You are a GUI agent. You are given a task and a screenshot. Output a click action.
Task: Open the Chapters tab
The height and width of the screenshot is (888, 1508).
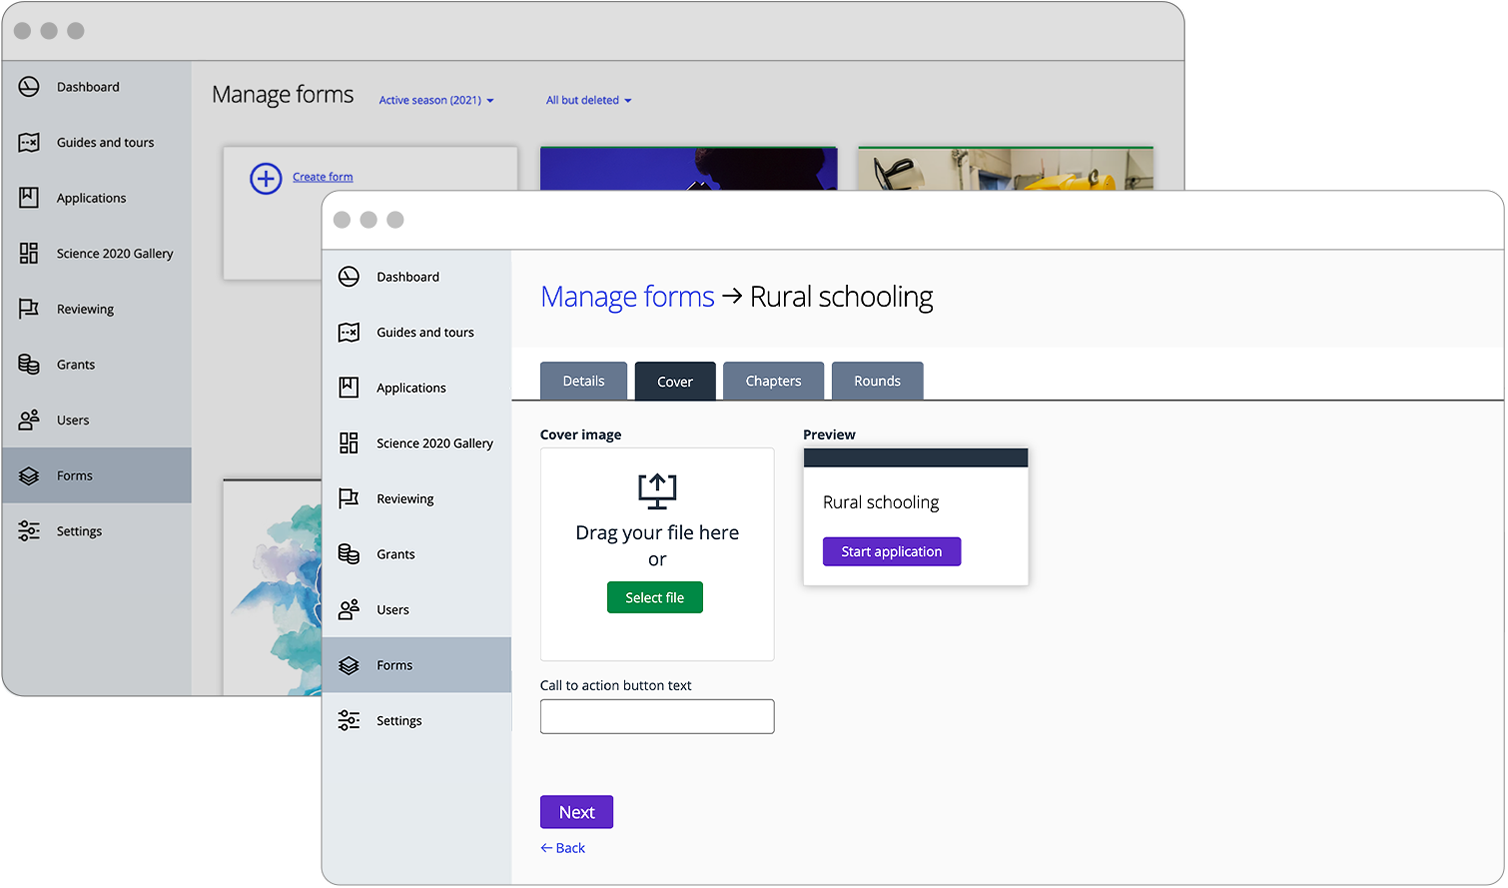[x=773, y=380]
